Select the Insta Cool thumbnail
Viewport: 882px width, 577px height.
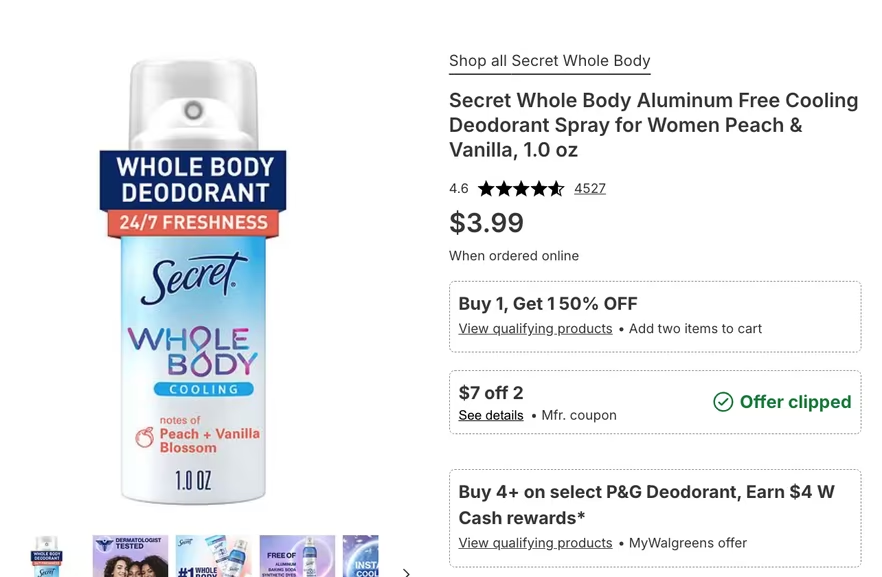pyautogui.click(x=361, y=556)
